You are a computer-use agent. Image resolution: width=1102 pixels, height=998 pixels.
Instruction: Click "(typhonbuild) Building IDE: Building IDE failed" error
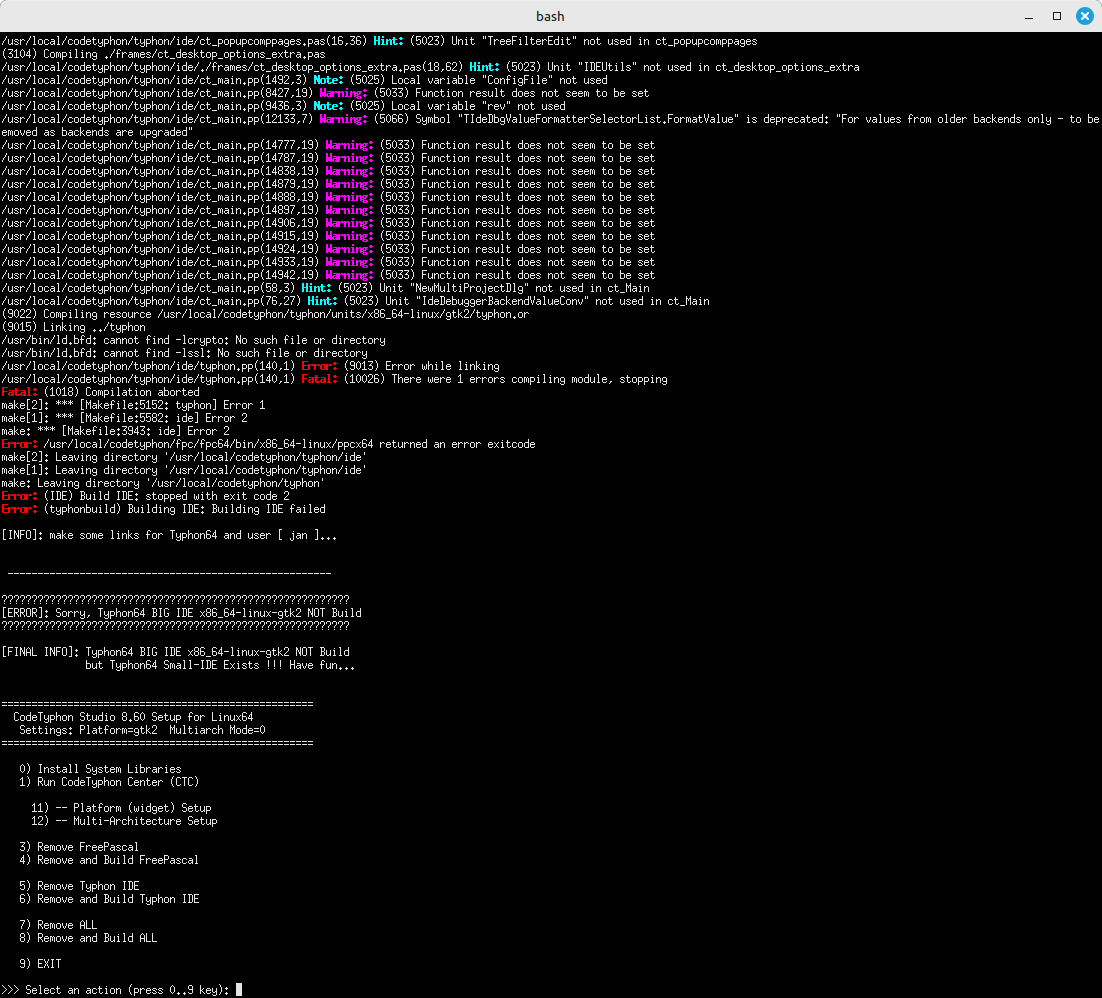[x=164, y=509]
